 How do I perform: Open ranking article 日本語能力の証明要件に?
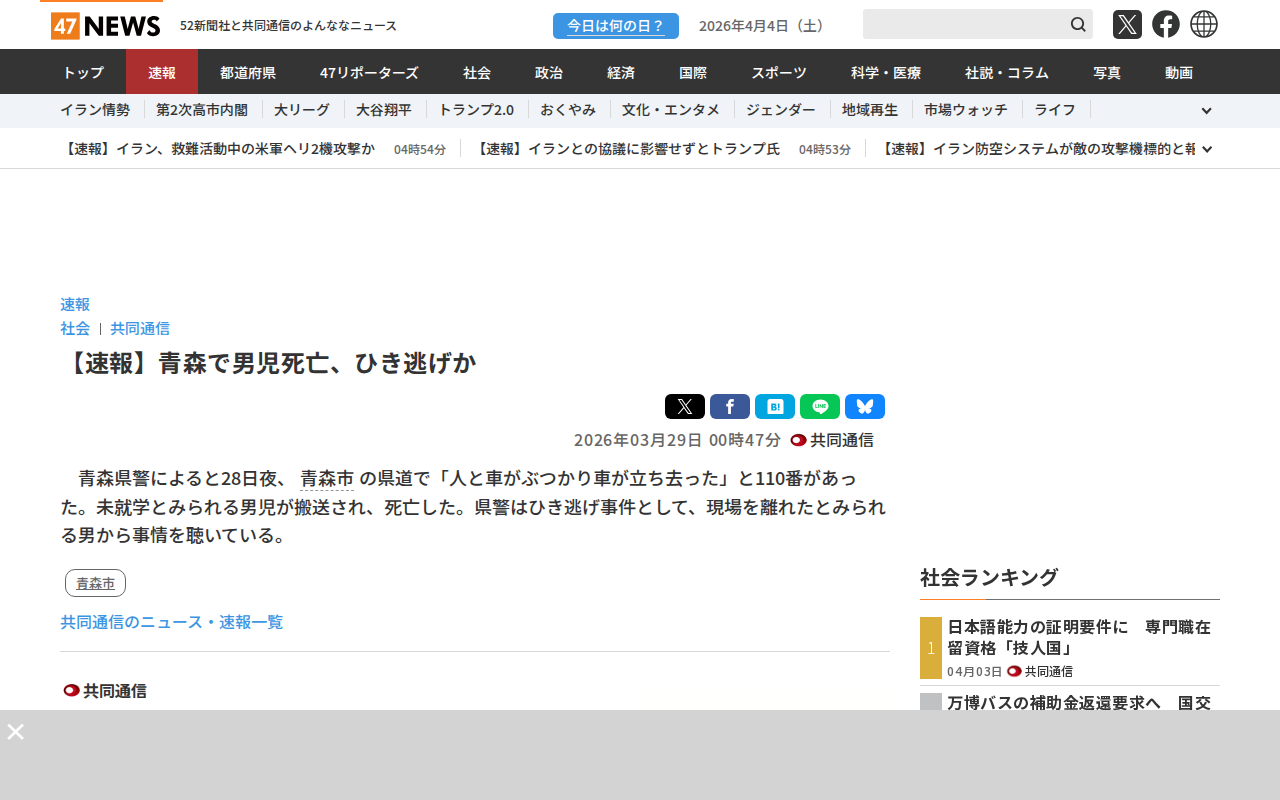pos(1079,638)
